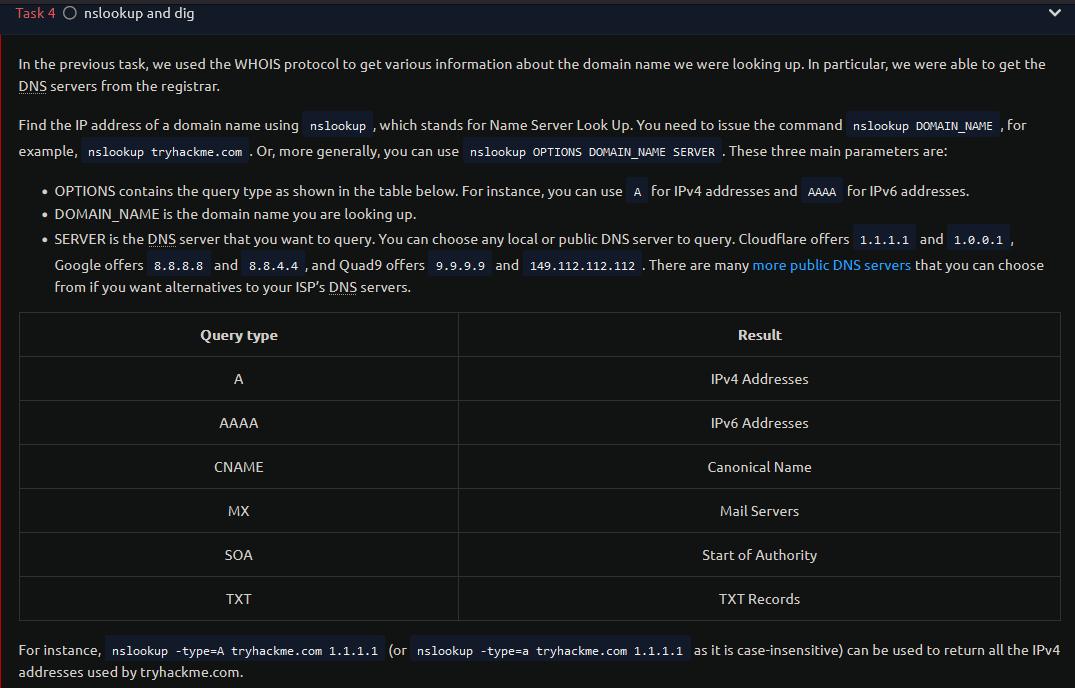Click the SOA table cell
This screenshot has height=688, width=1075.
coord(239,554)
